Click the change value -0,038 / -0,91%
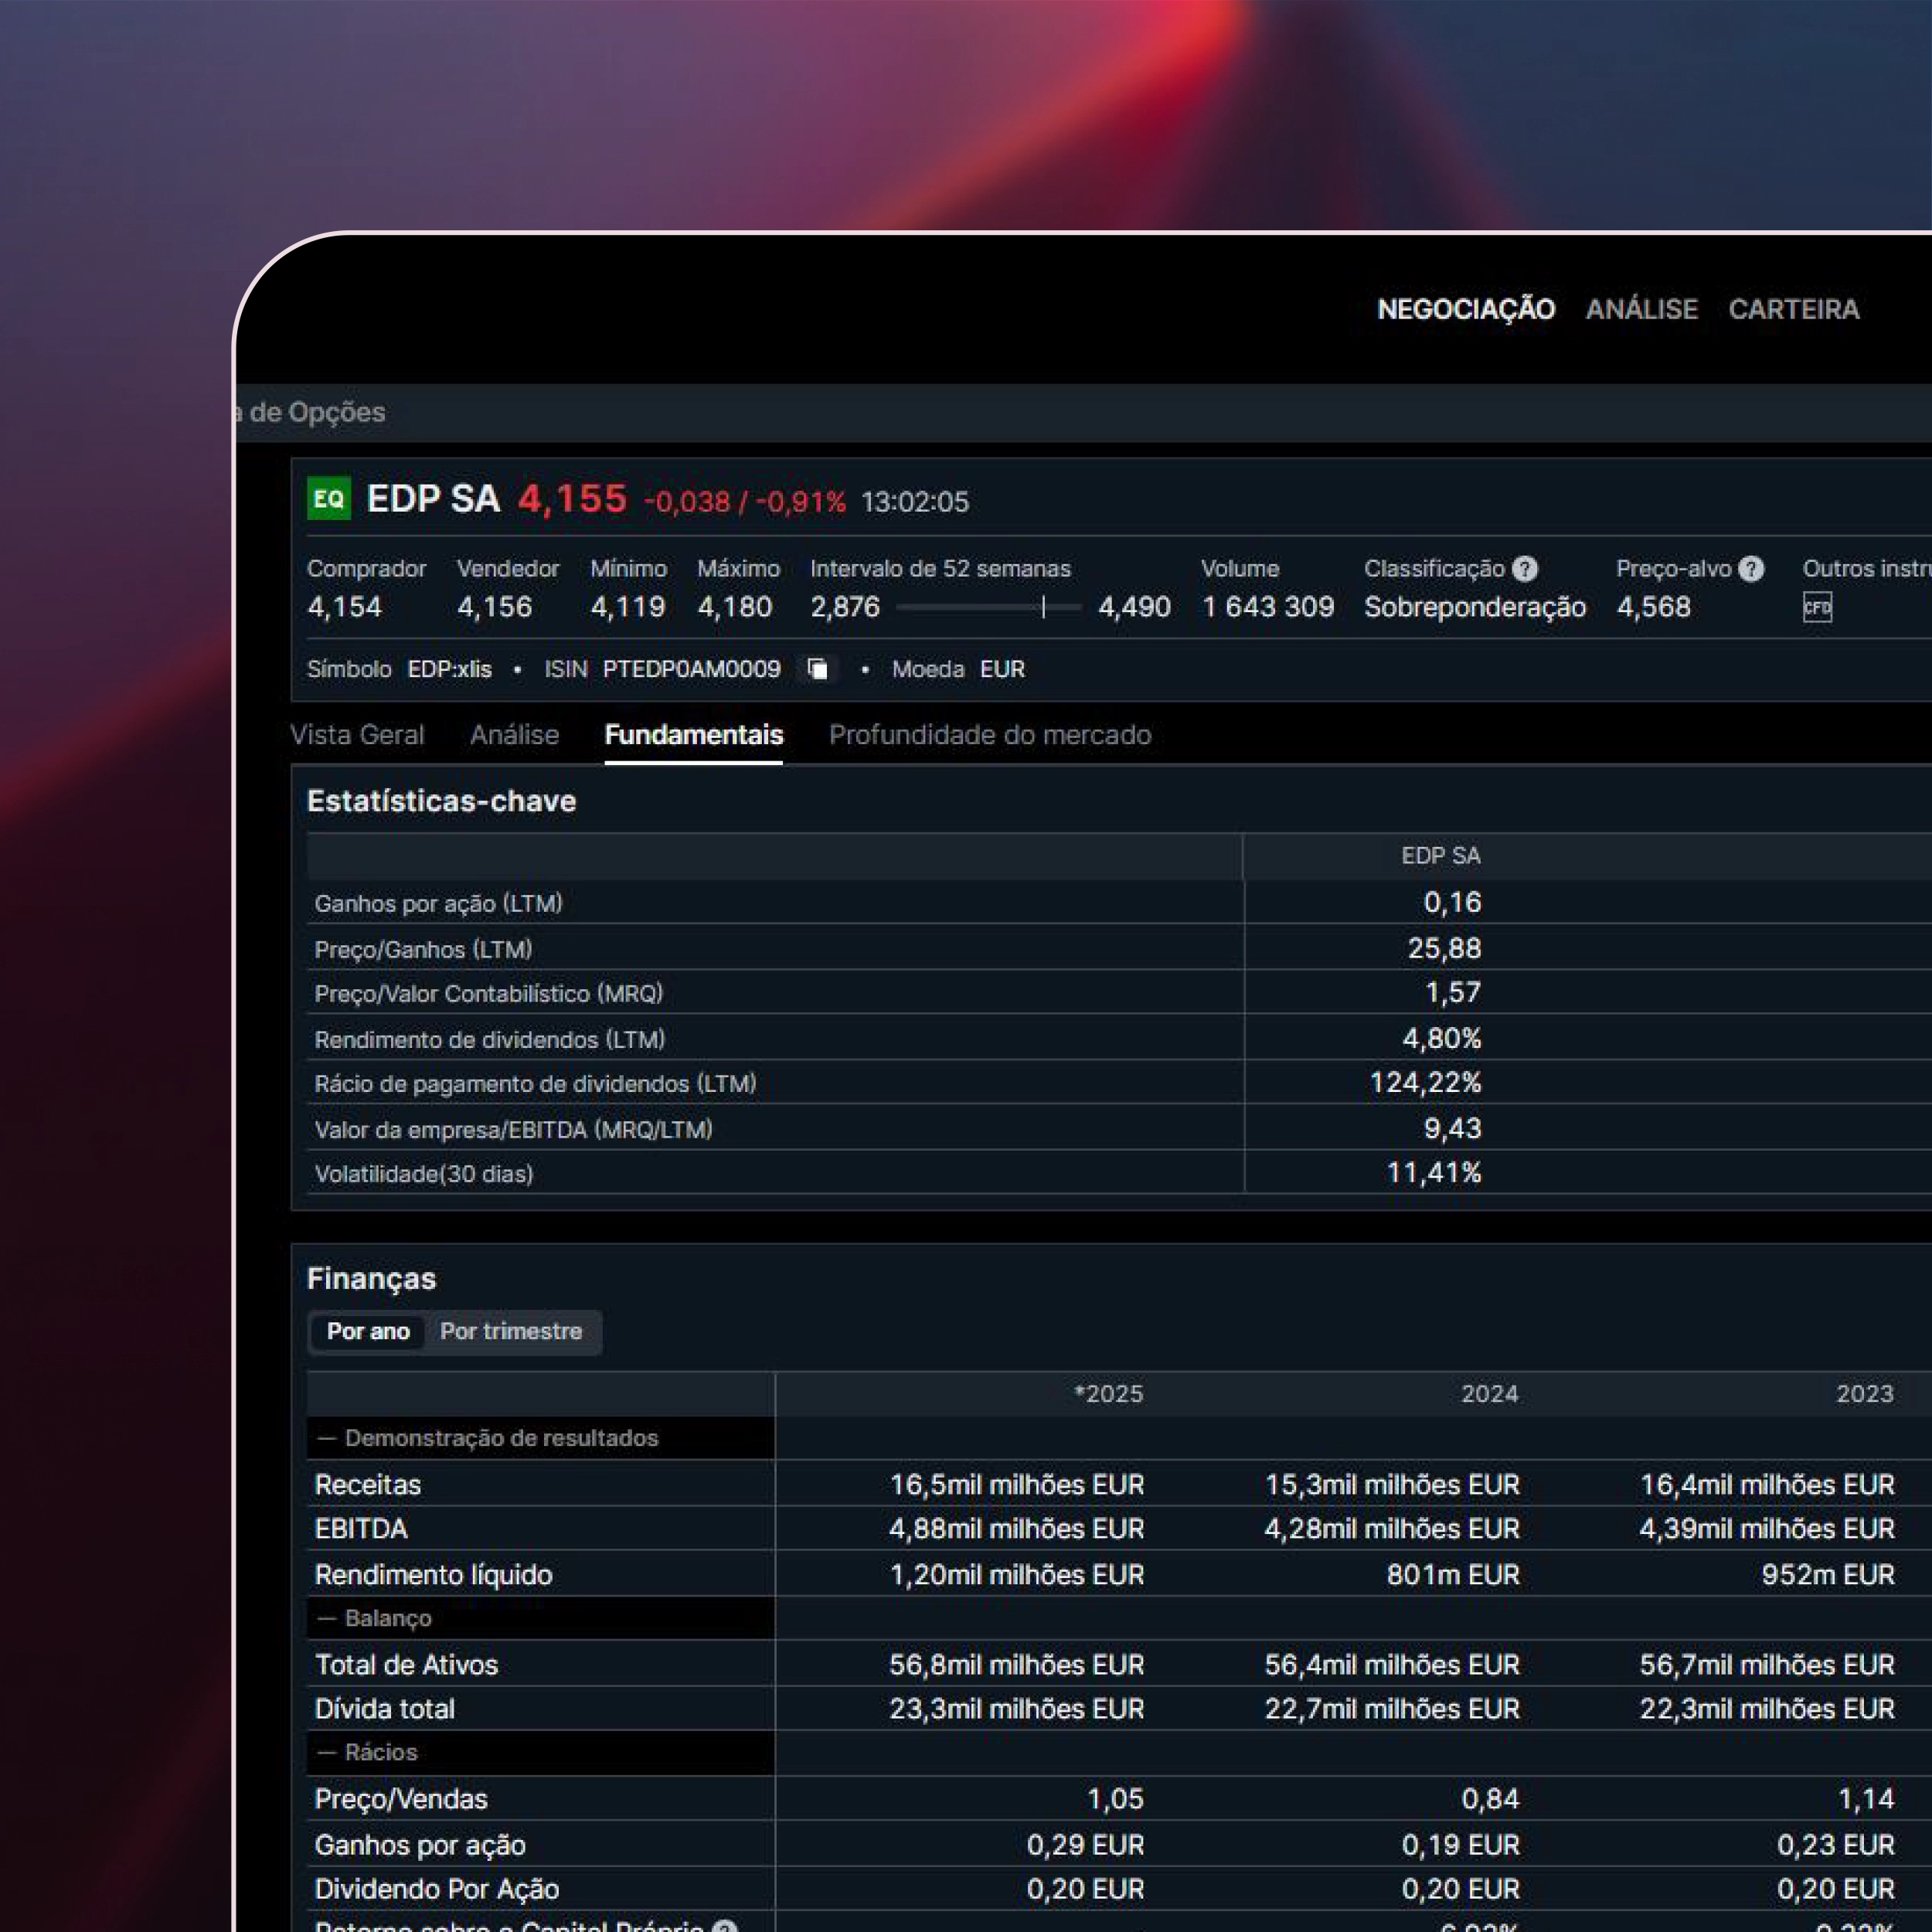1932x1932 pixels. tap(745, 501)
